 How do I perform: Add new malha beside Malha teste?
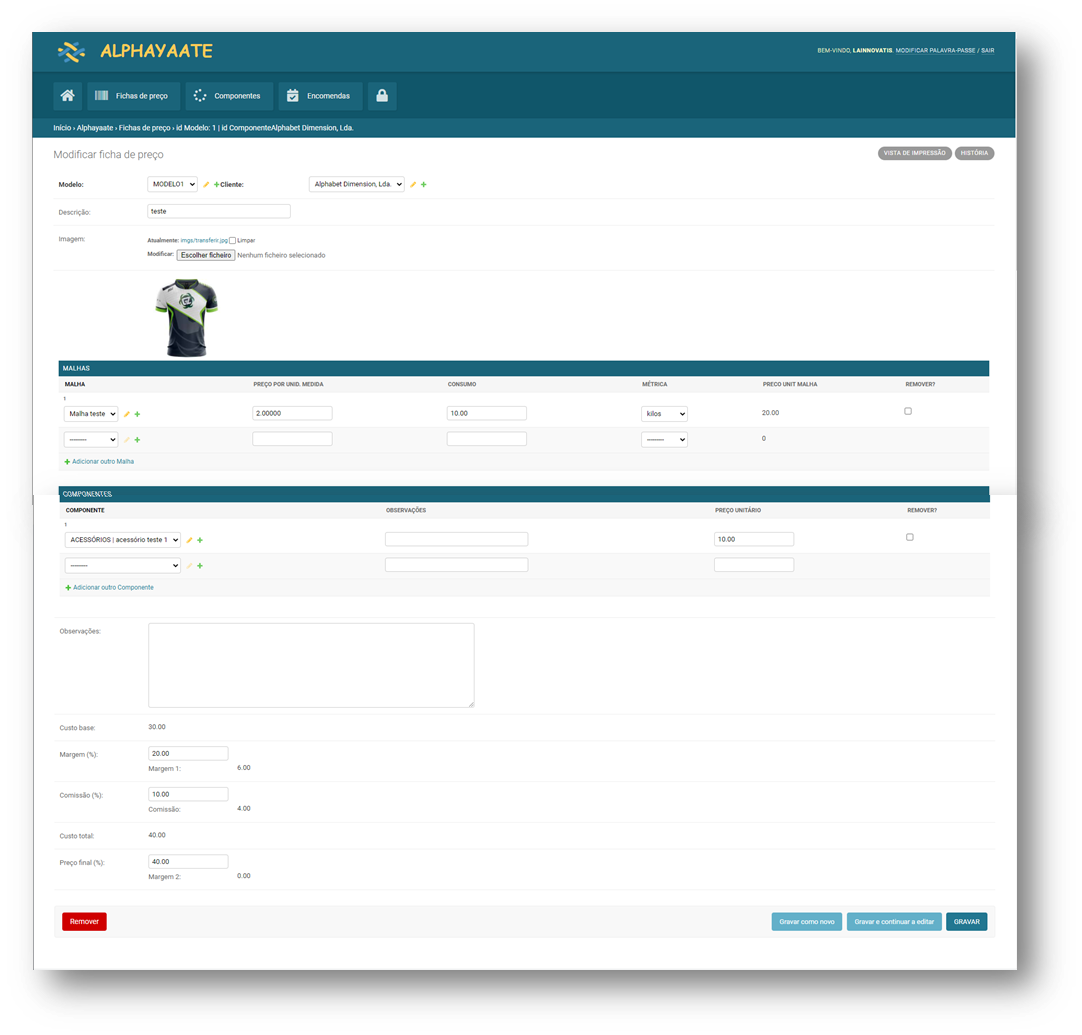tap(137, 414)
